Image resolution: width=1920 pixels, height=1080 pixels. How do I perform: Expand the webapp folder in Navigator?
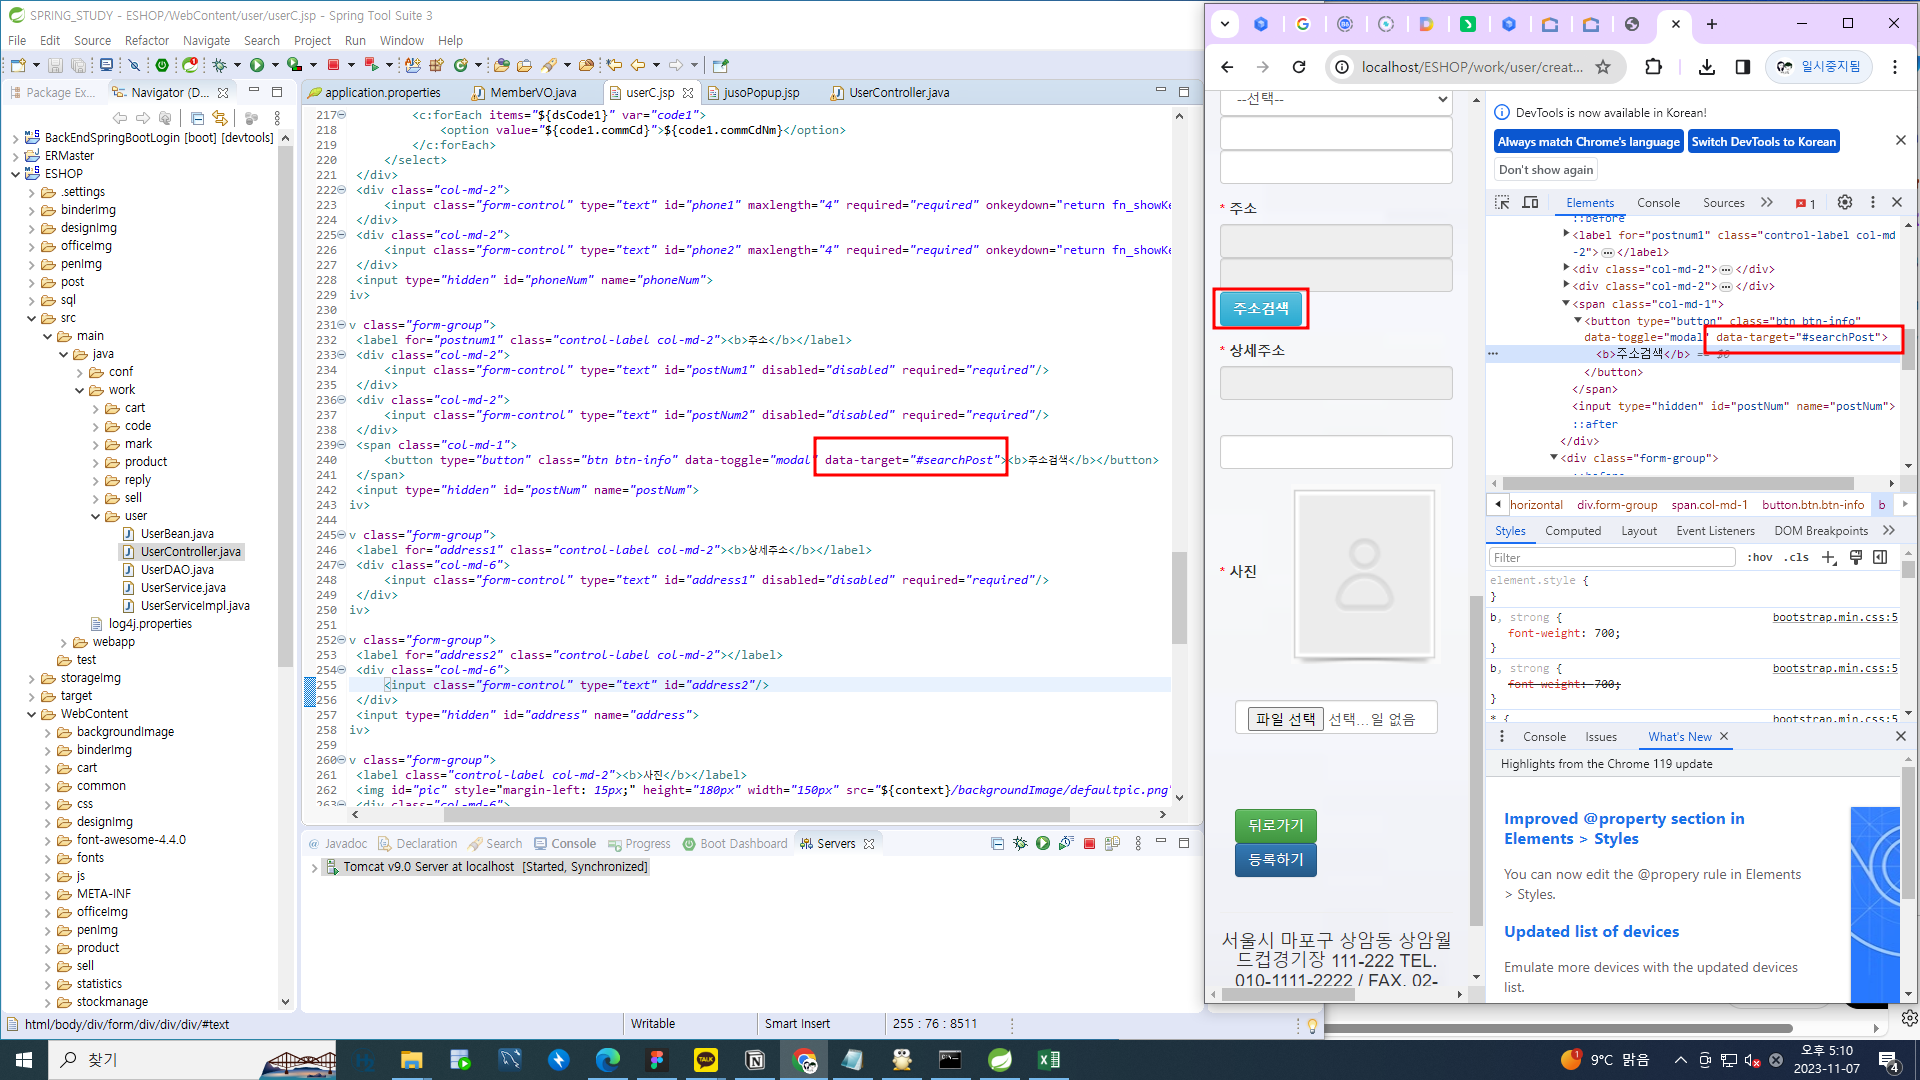click(64, 642)
